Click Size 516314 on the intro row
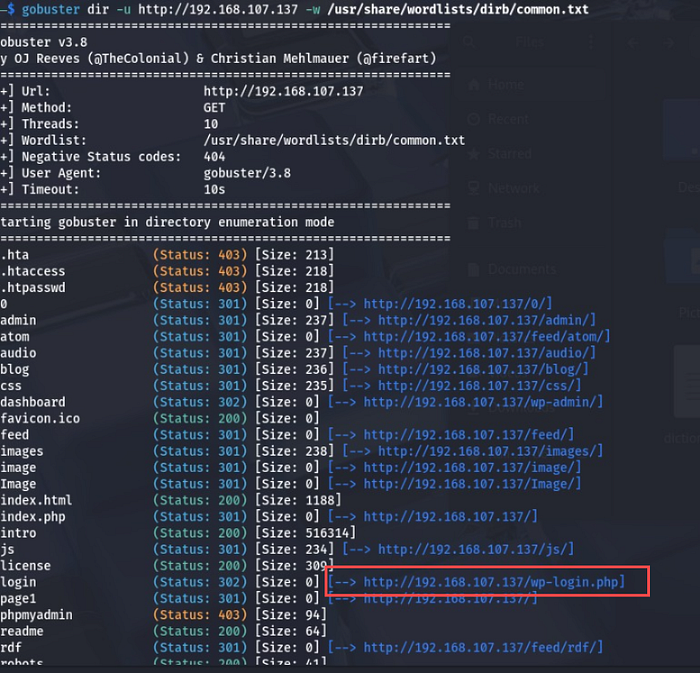This screenshot has height=673, width=700. click(305, 533)
